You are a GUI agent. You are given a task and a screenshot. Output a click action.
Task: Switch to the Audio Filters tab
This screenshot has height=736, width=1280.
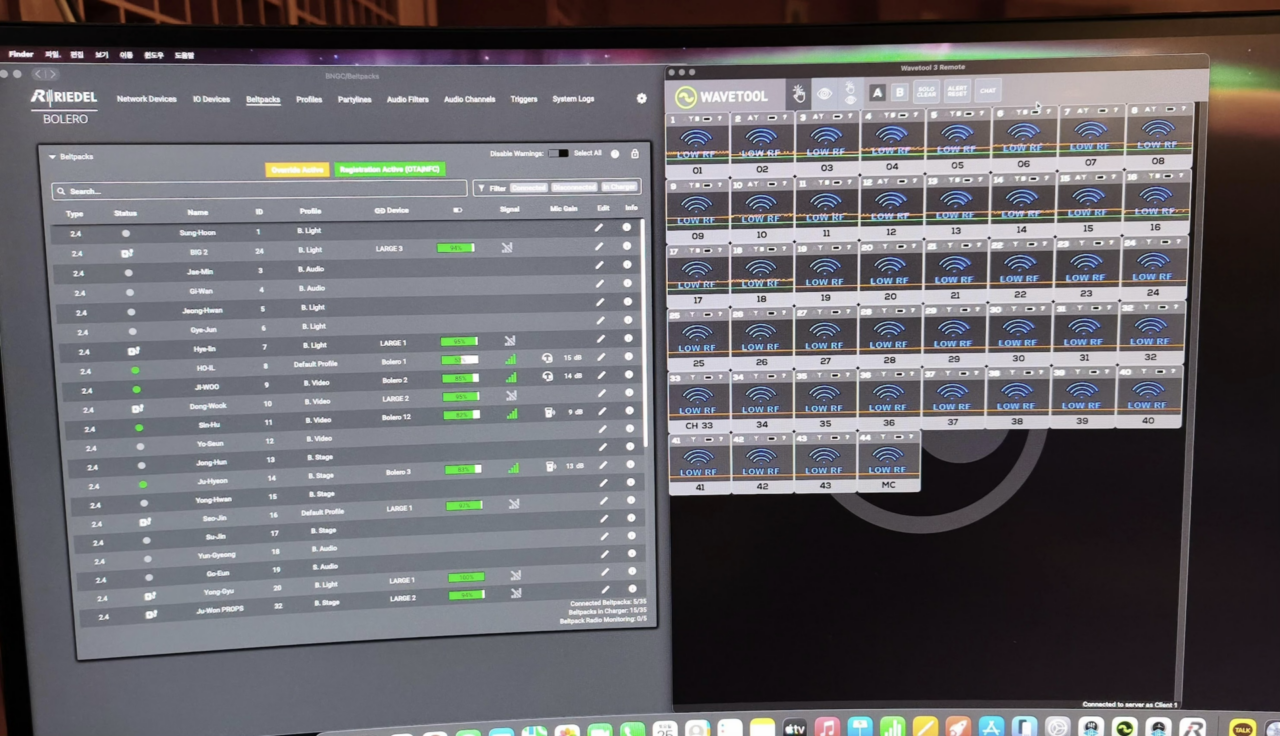pyautogui.click(x=408, y=100)
